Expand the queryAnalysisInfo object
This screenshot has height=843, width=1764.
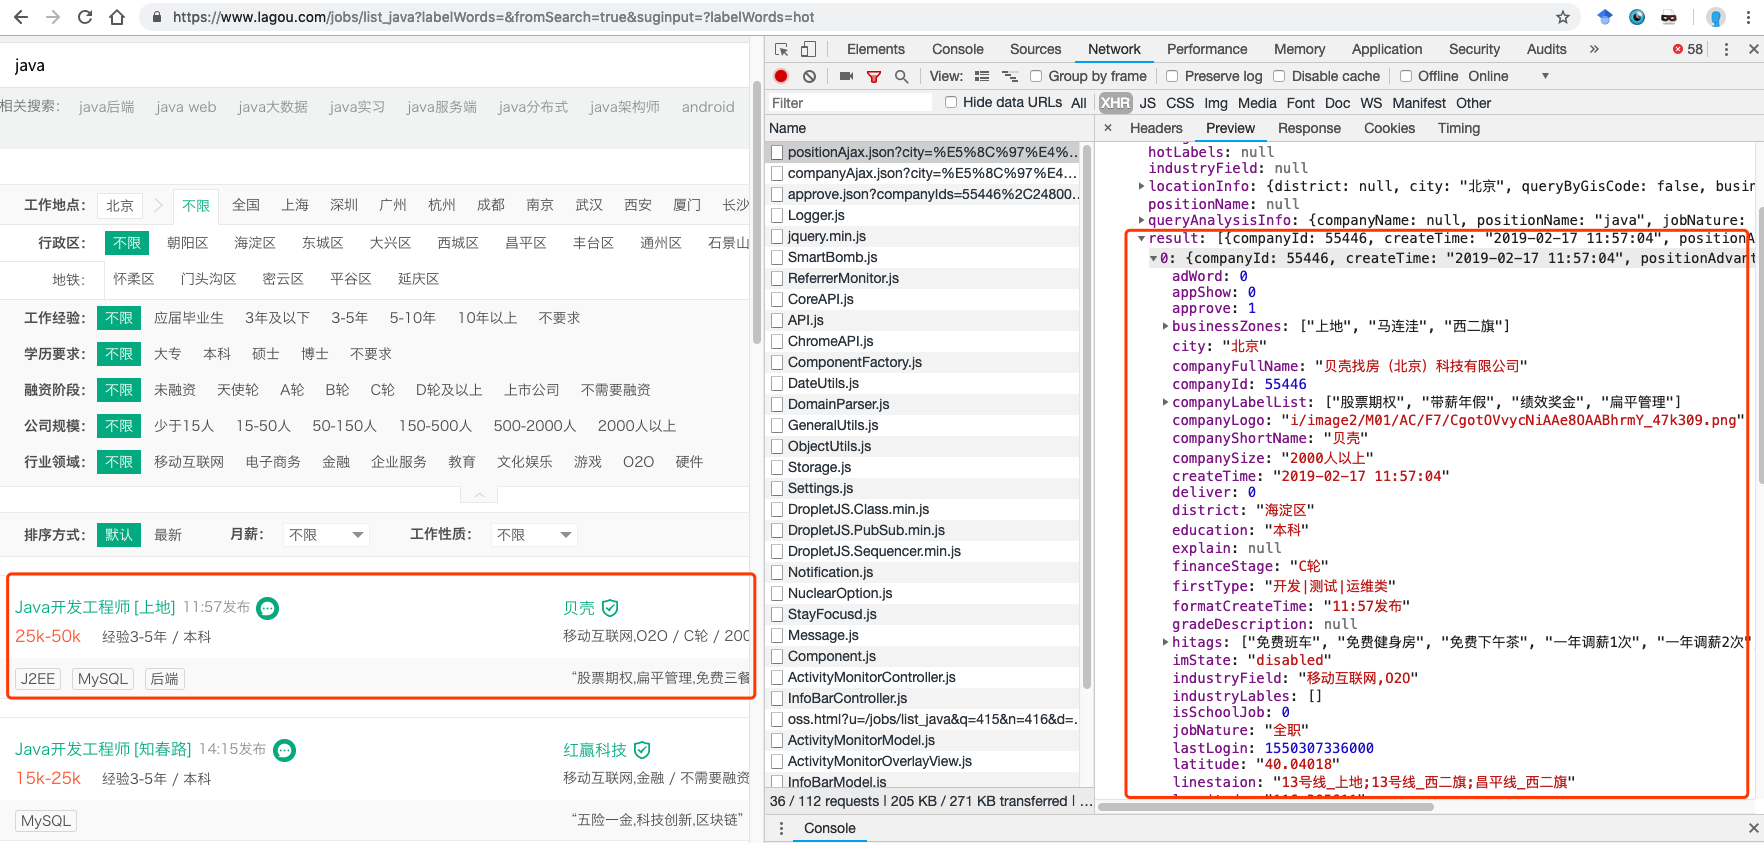(x=1141, y=220)
